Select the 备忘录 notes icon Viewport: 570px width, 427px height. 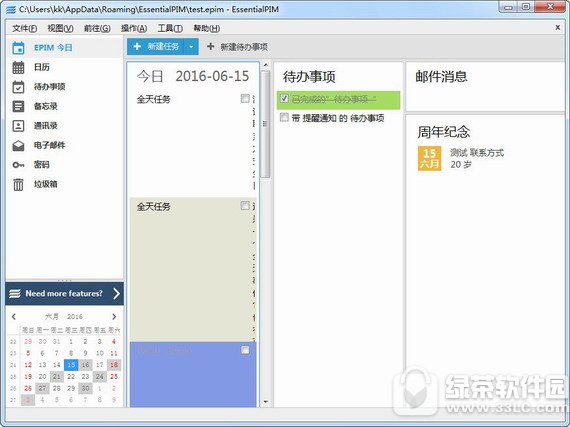coord(18,106)
